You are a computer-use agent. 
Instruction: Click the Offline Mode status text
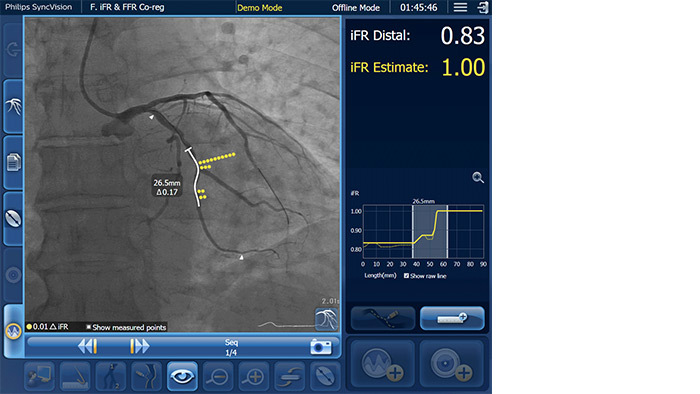(356, 8)
